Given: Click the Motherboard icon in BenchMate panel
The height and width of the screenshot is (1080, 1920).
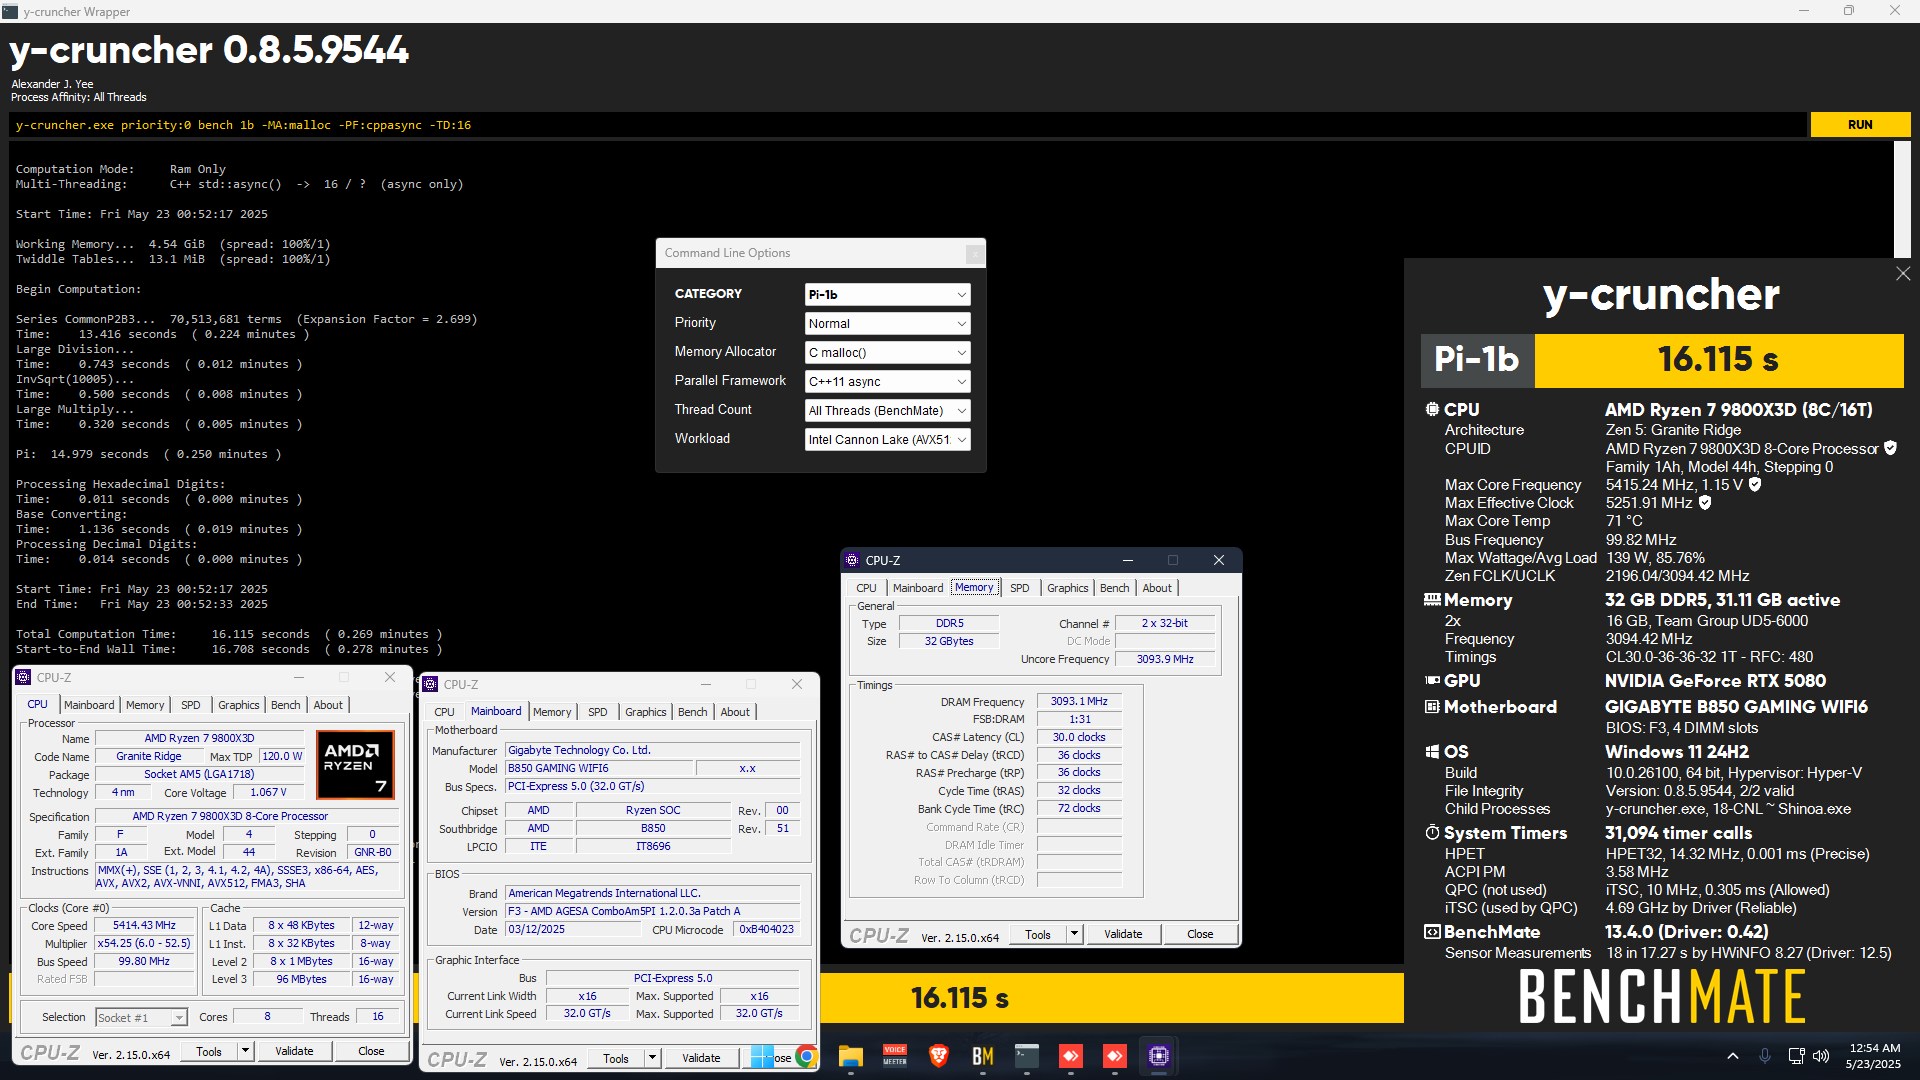Looking at the screenshot, I should coord(1432,706).
